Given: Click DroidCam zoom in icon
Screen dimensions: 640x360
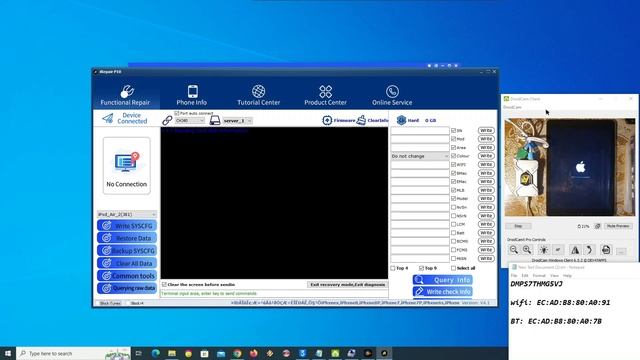Looking at the screenshot, I should 527,250.
